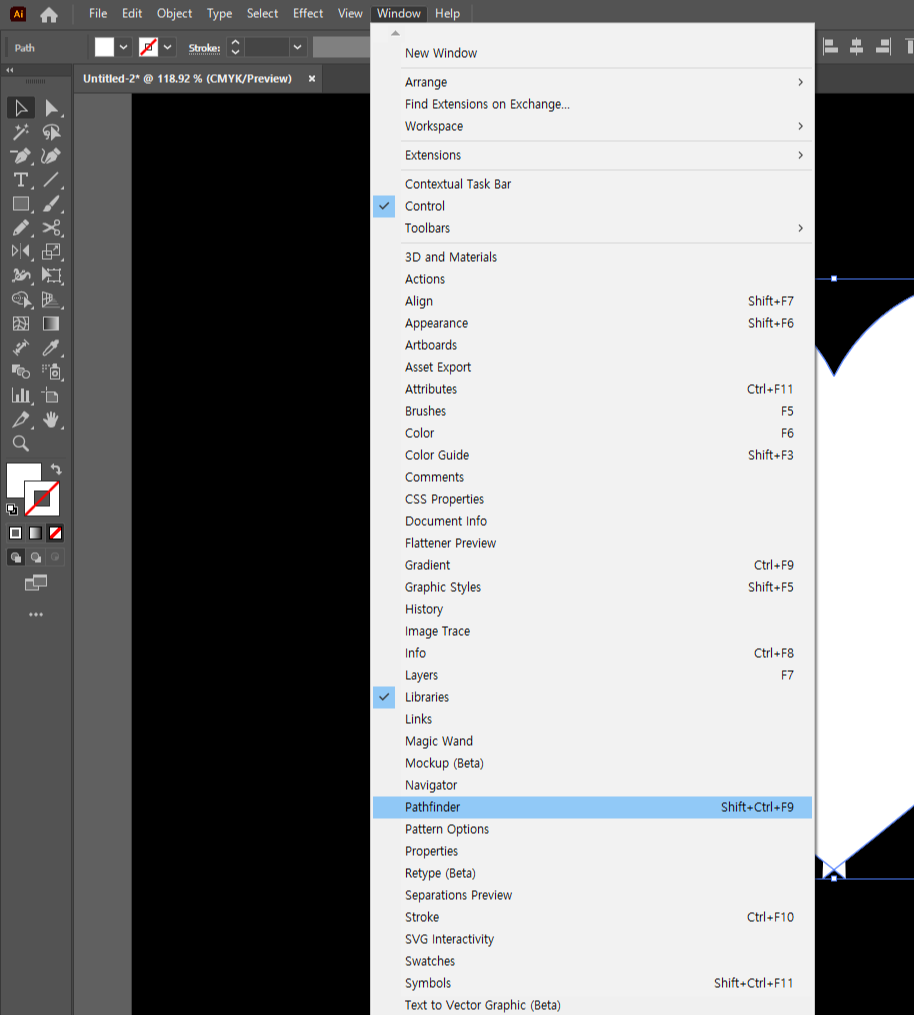
Task: Expand the Extensions submenu
Action: [592, 155]
